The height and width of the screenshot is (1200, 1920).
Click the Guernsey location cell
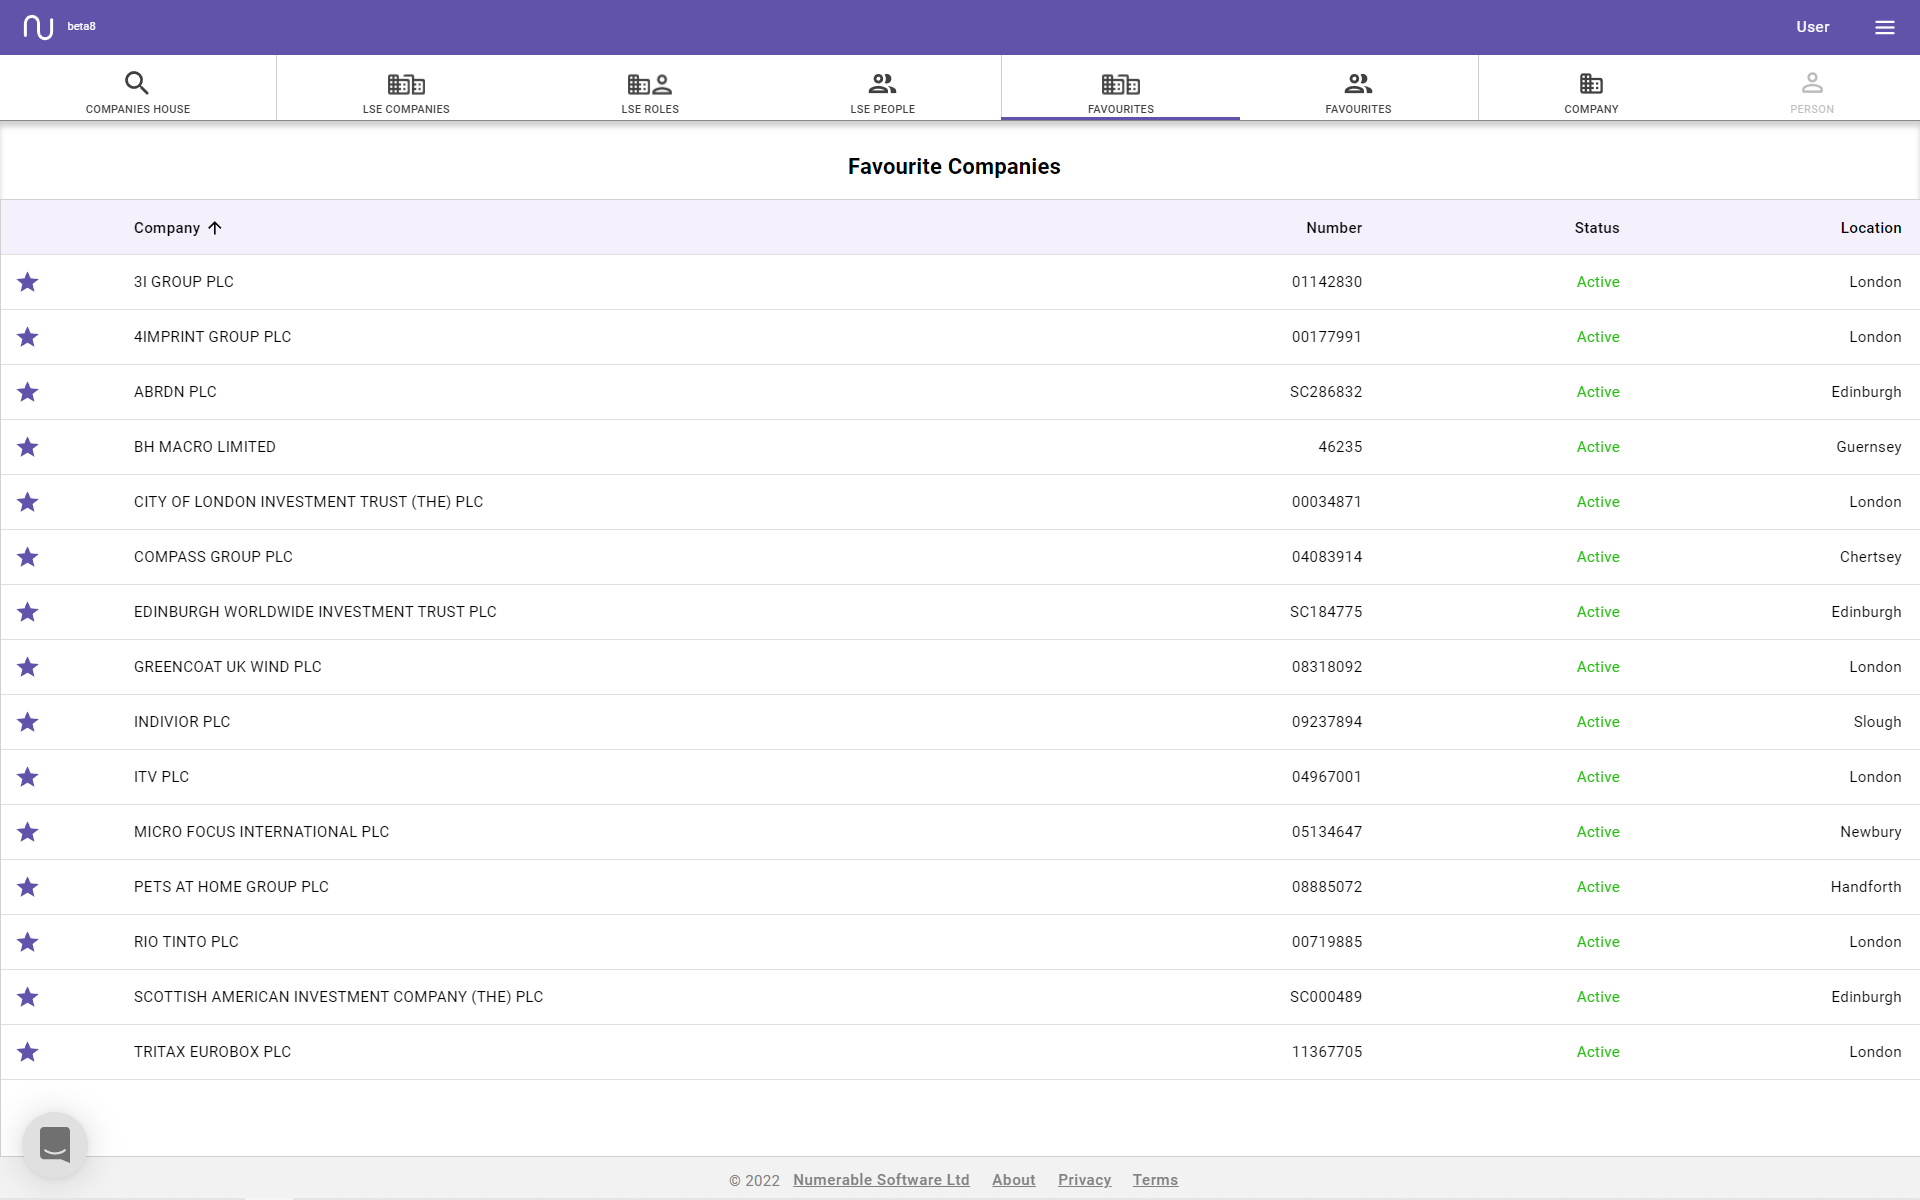pos(1868,447)
